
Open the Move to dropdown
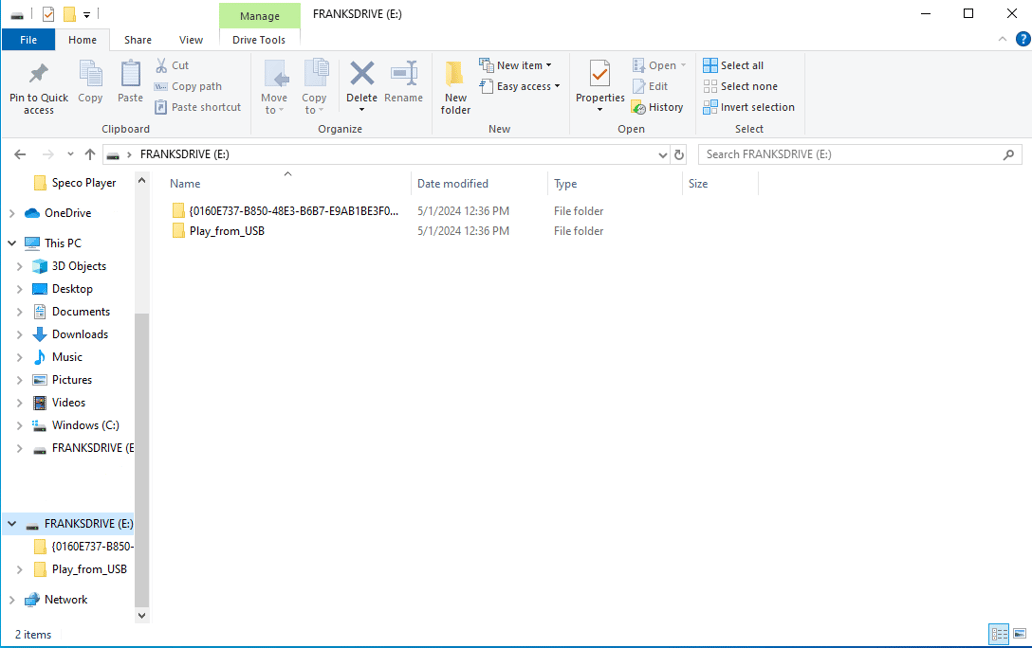[x=274, y=86]
